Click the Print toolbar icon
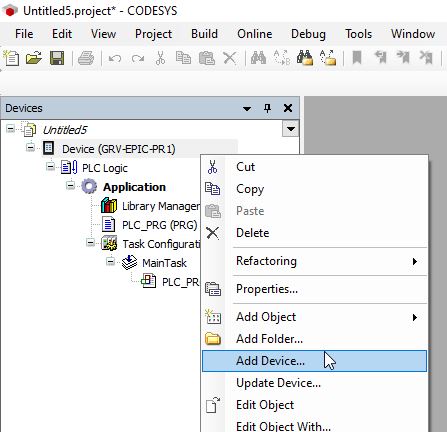 [86, 58]
